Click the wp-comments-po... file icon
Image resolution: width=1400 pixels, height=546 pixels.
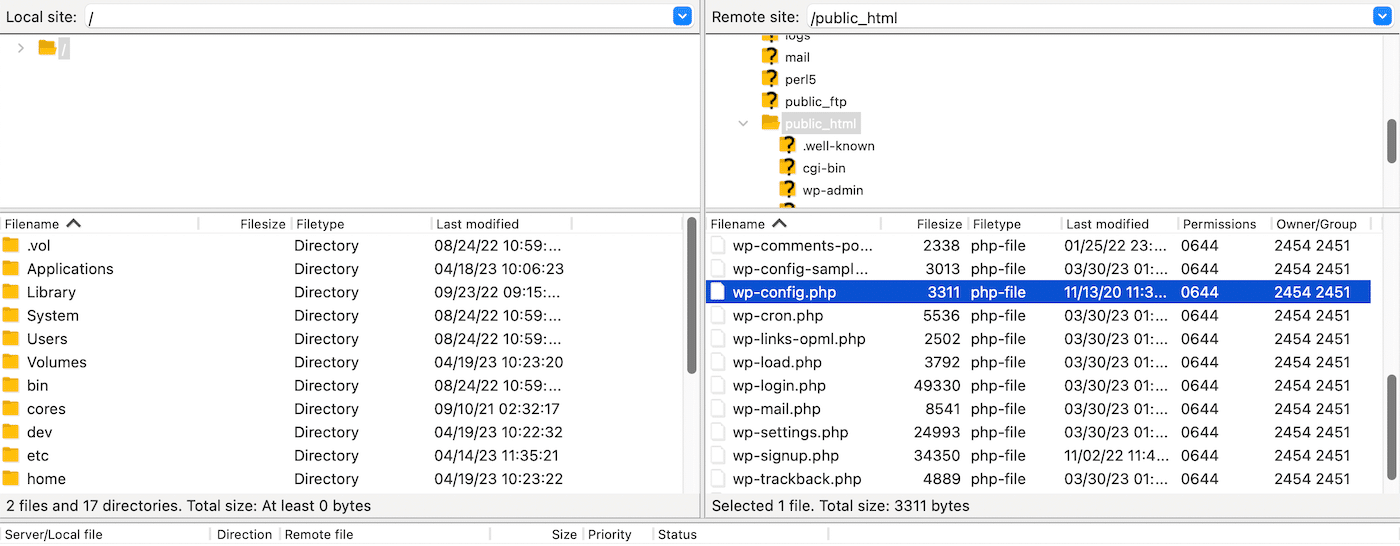[x=717, y=245]
